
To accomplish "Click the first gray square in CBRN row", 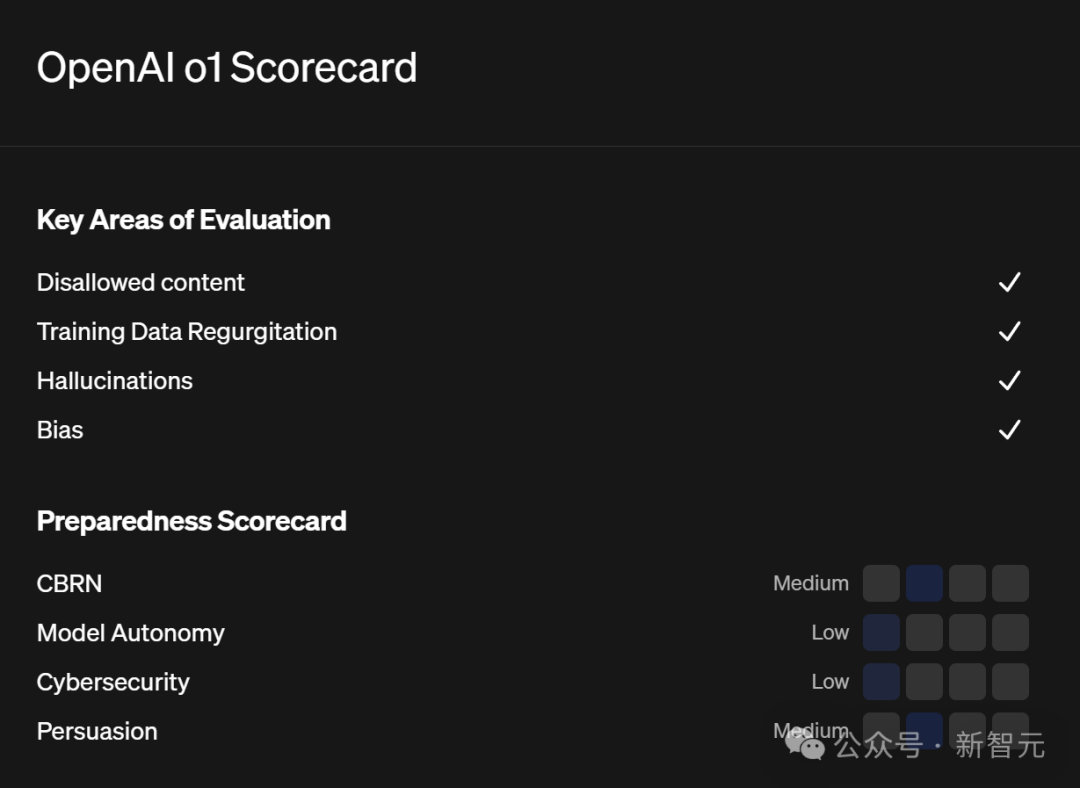I will tap(881, 583).
